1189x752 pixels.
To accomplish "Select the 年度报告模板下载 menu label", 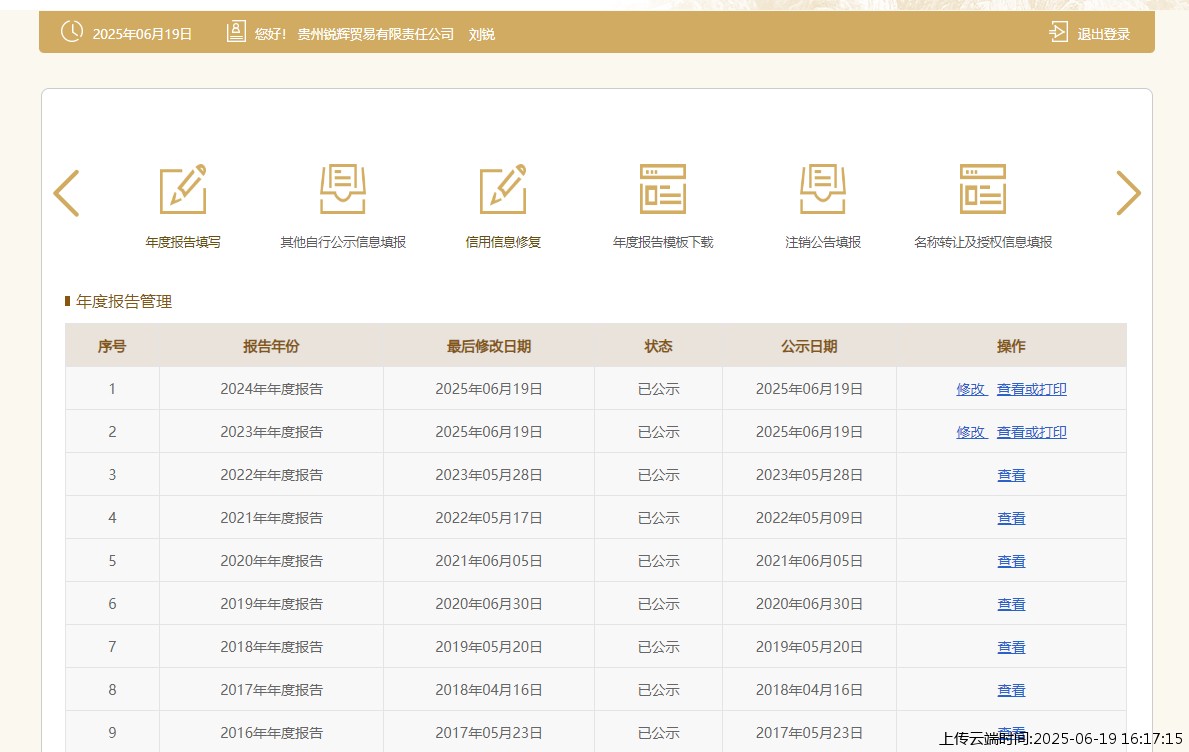I will pyautogui.click(x=663, y=242).
